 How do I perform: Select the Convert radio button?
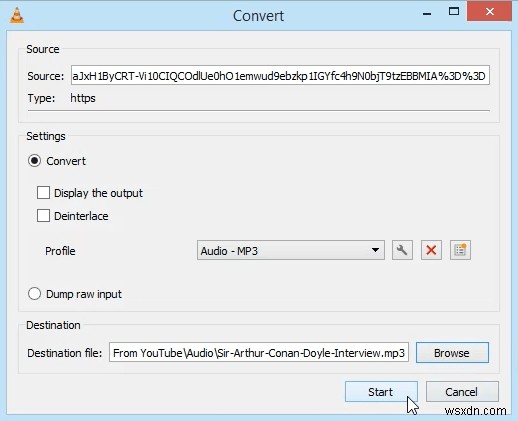pyautogui.click(x=34, y=161)
